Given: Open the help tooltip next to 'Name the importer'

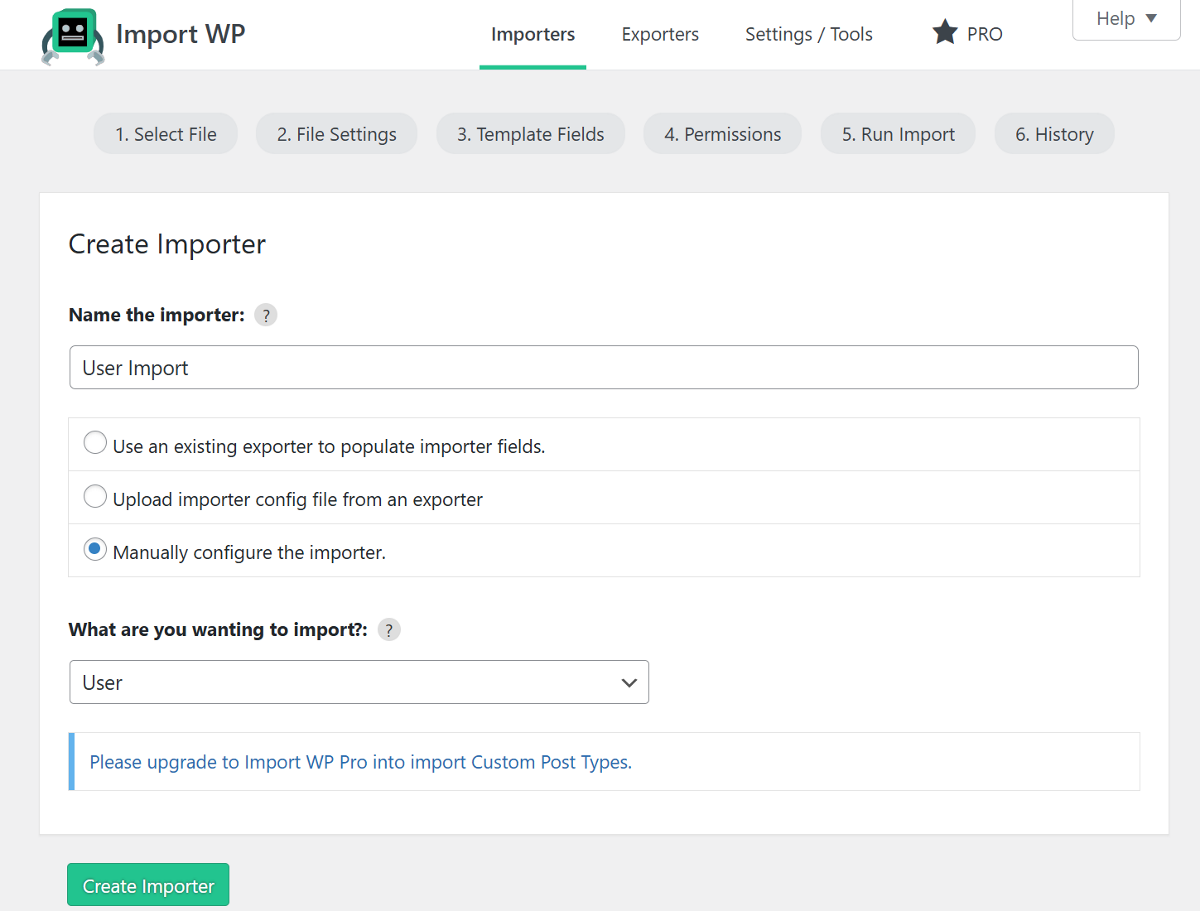Looking at the screenshot, I should pos(265,314).
